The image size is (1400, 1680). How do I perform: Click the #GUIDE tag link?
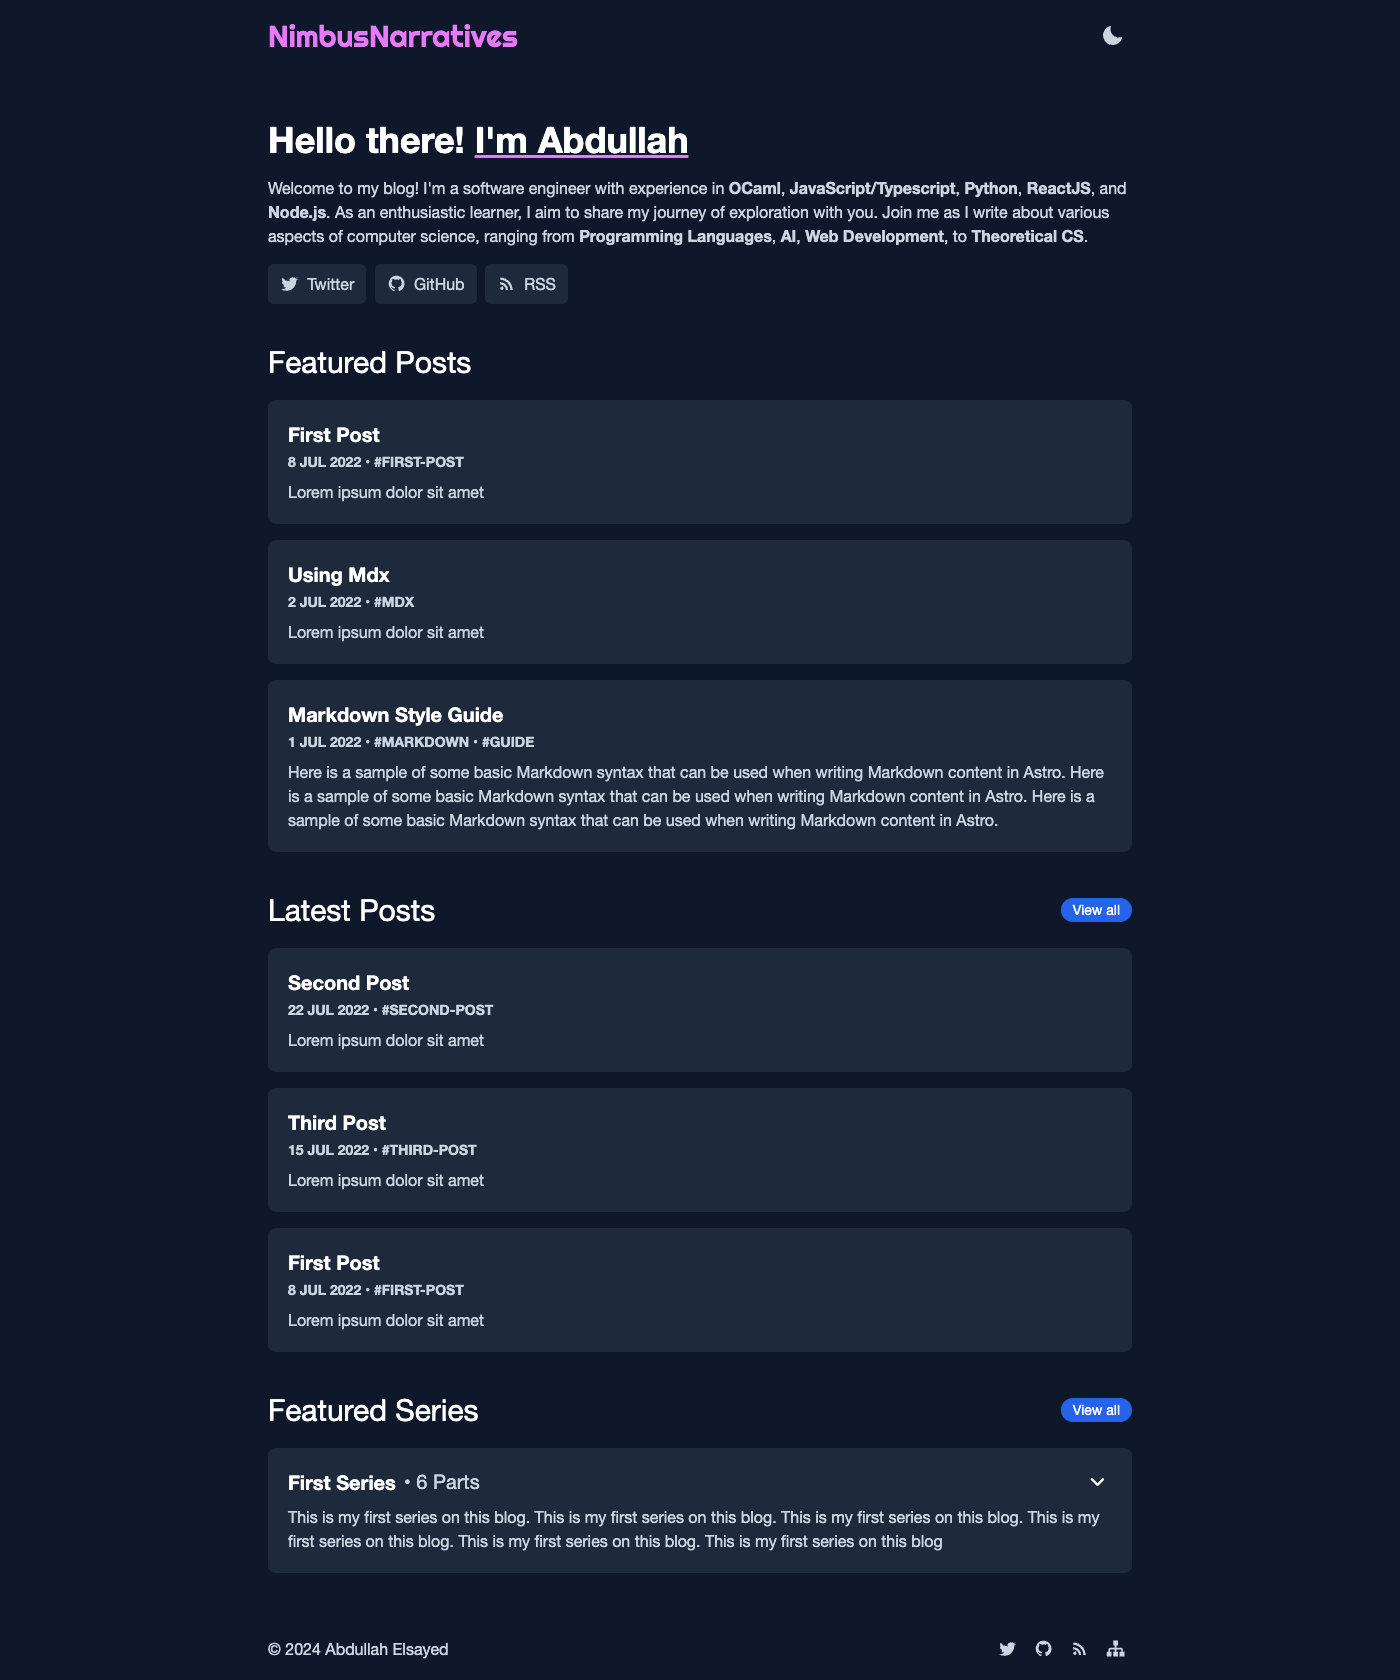(507, 742)
